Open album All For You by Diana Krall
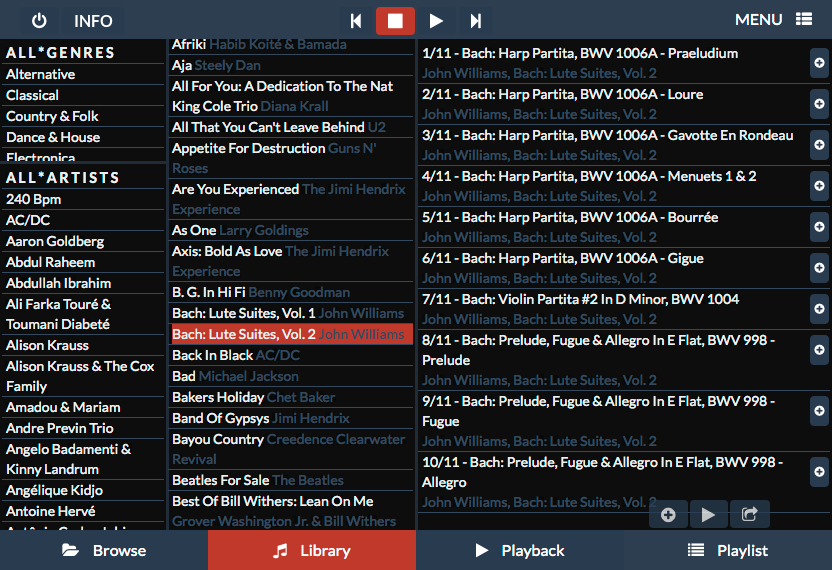Viewport: 832px width, 570px height. pyautogui.click(x=291, y=96)
